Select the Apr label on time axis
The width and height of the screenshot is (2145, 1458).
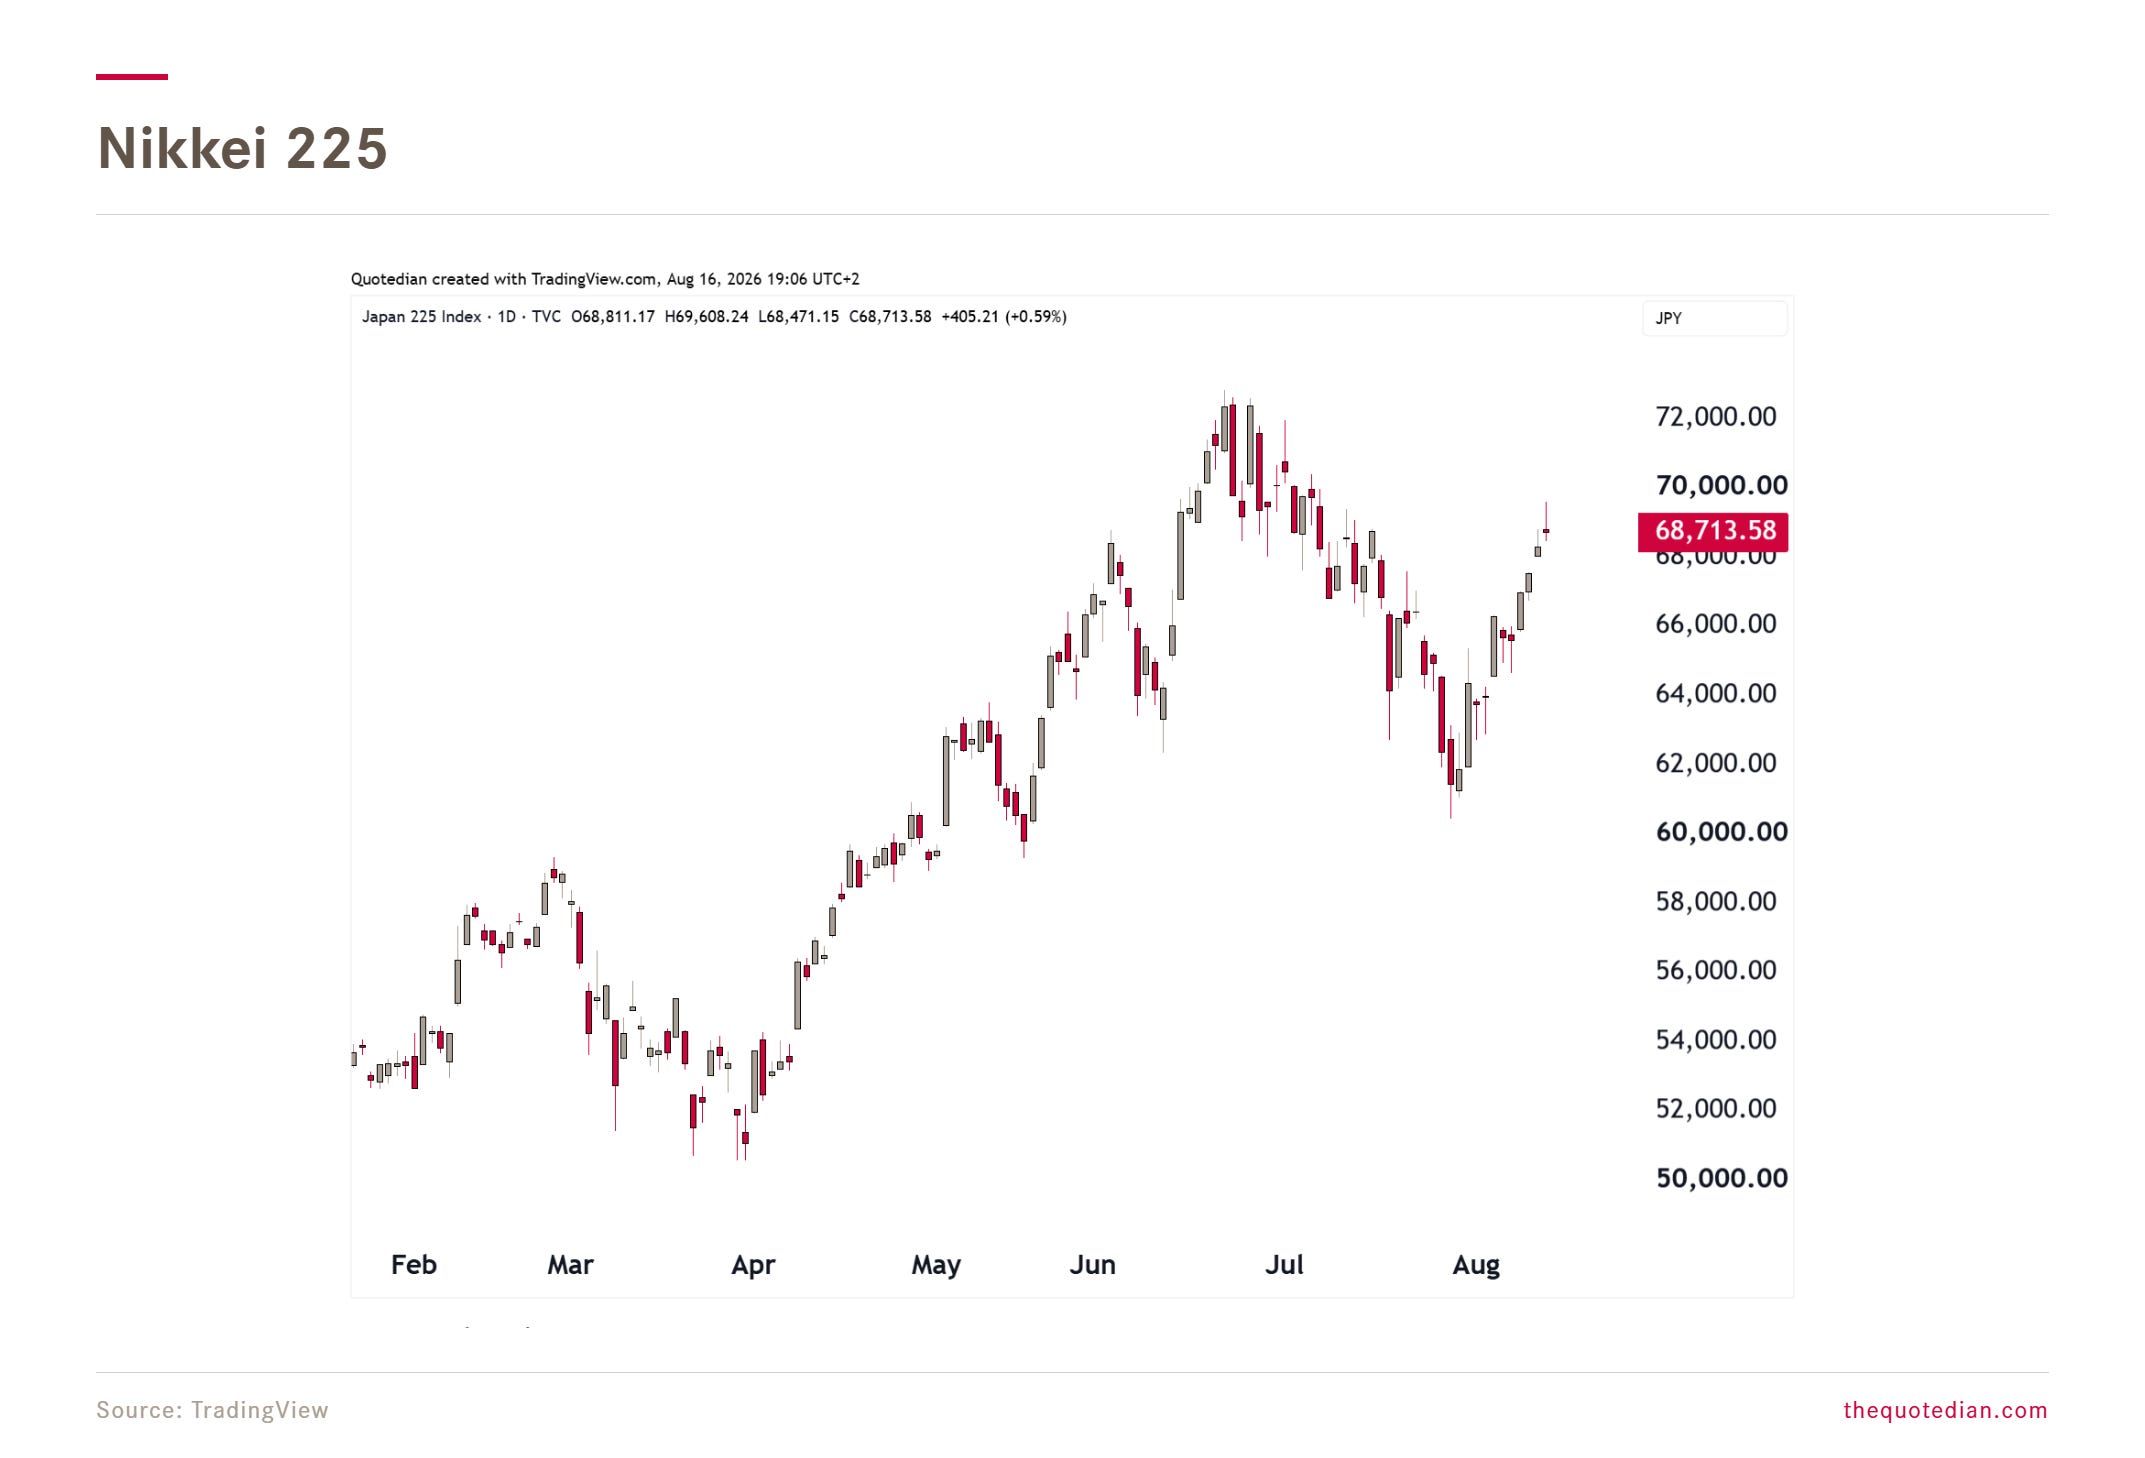[x=753, y=1266]
